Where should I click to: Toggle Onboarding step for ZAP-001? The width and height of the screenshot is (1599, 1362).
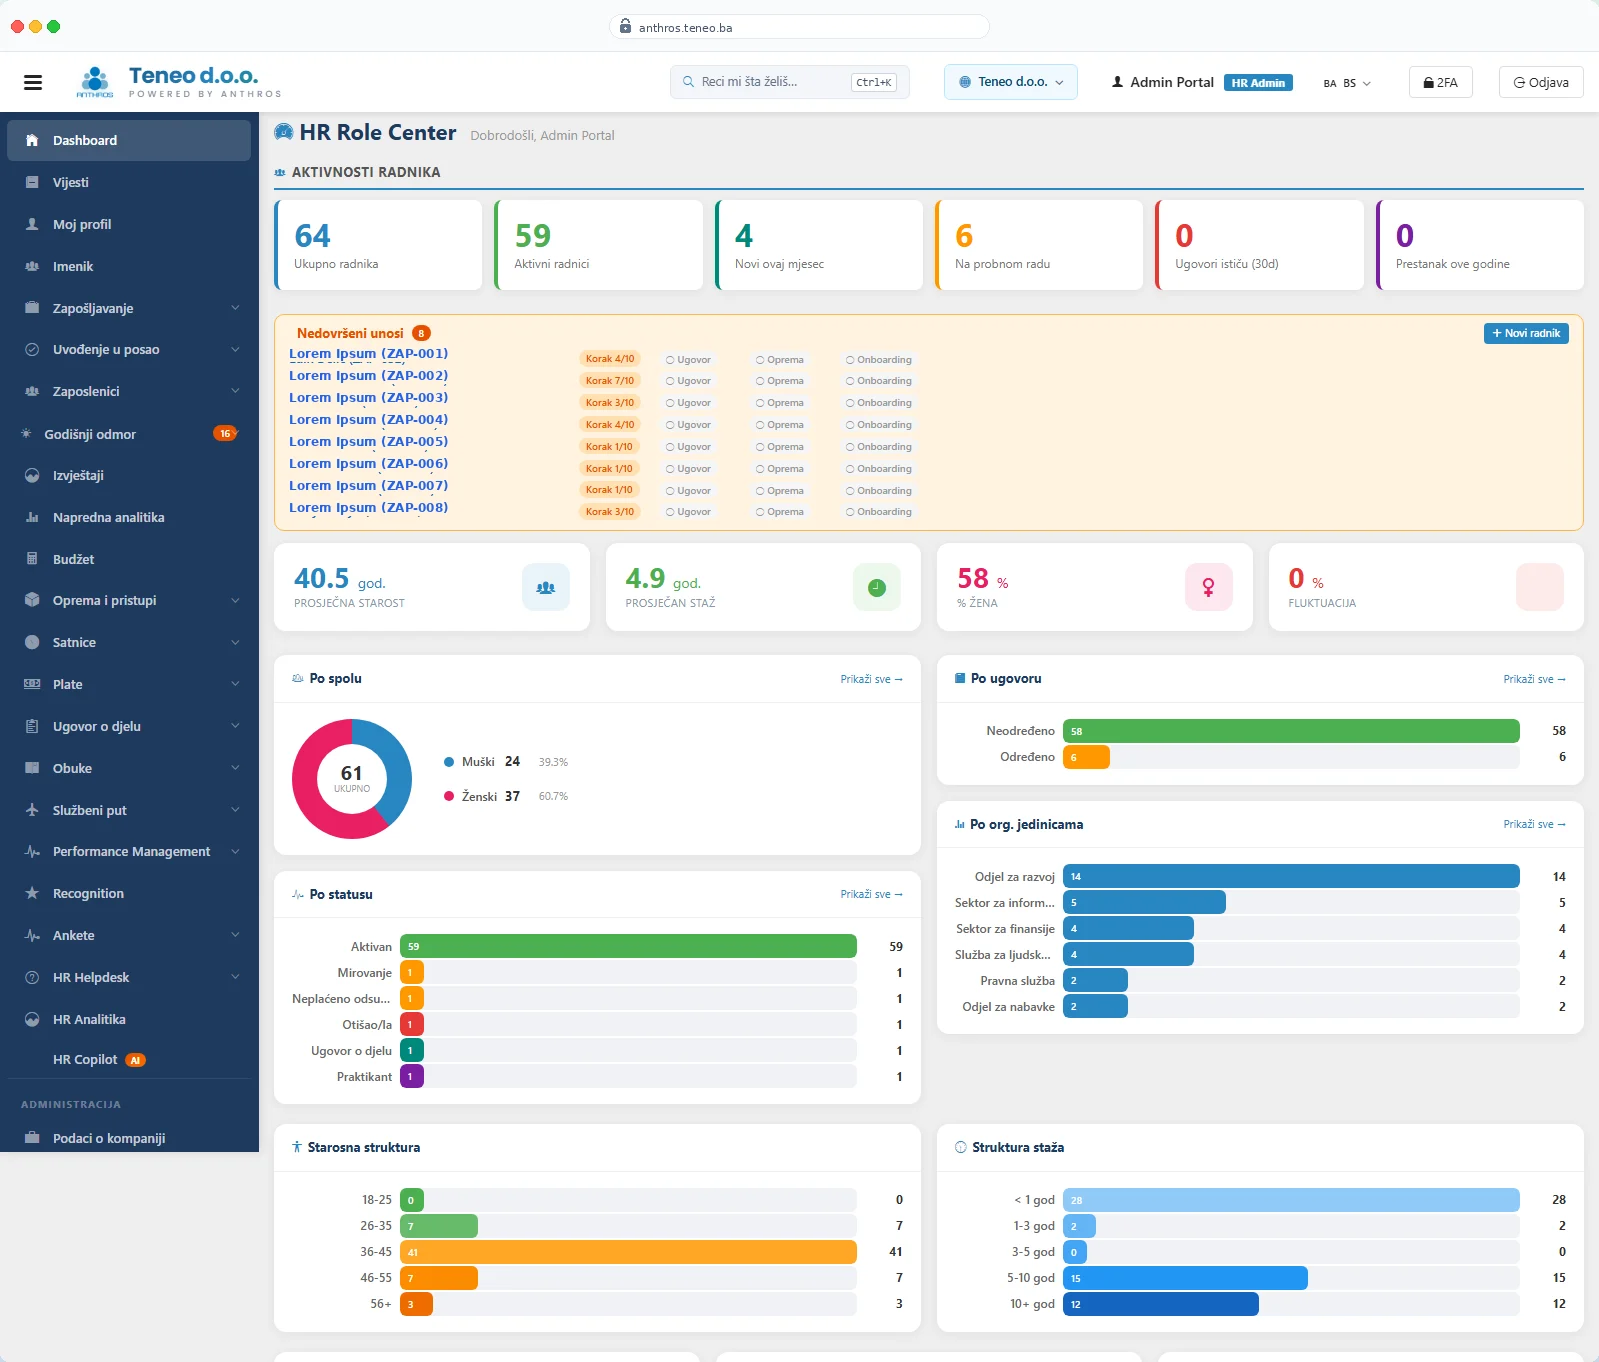[x=879, y=359]
